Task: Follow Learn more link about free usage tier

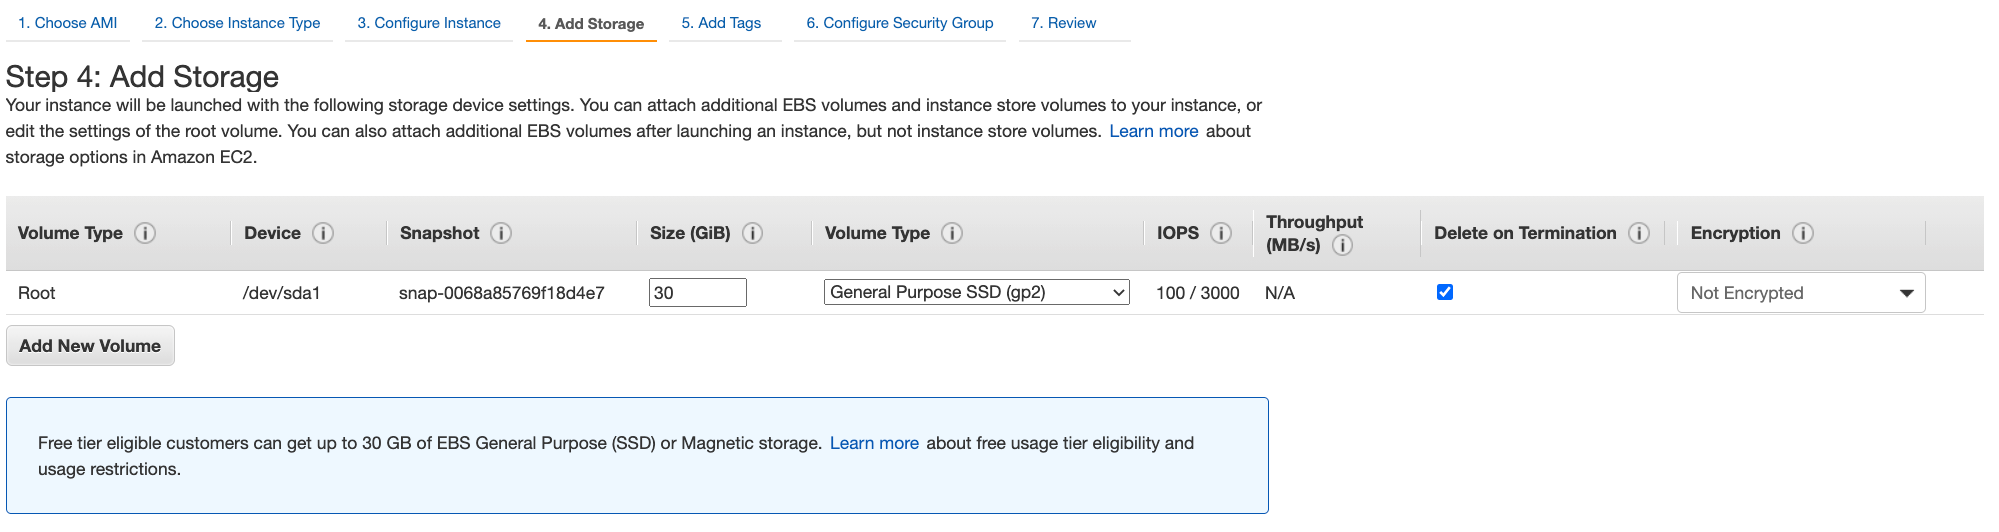Action: click(874, 443)
